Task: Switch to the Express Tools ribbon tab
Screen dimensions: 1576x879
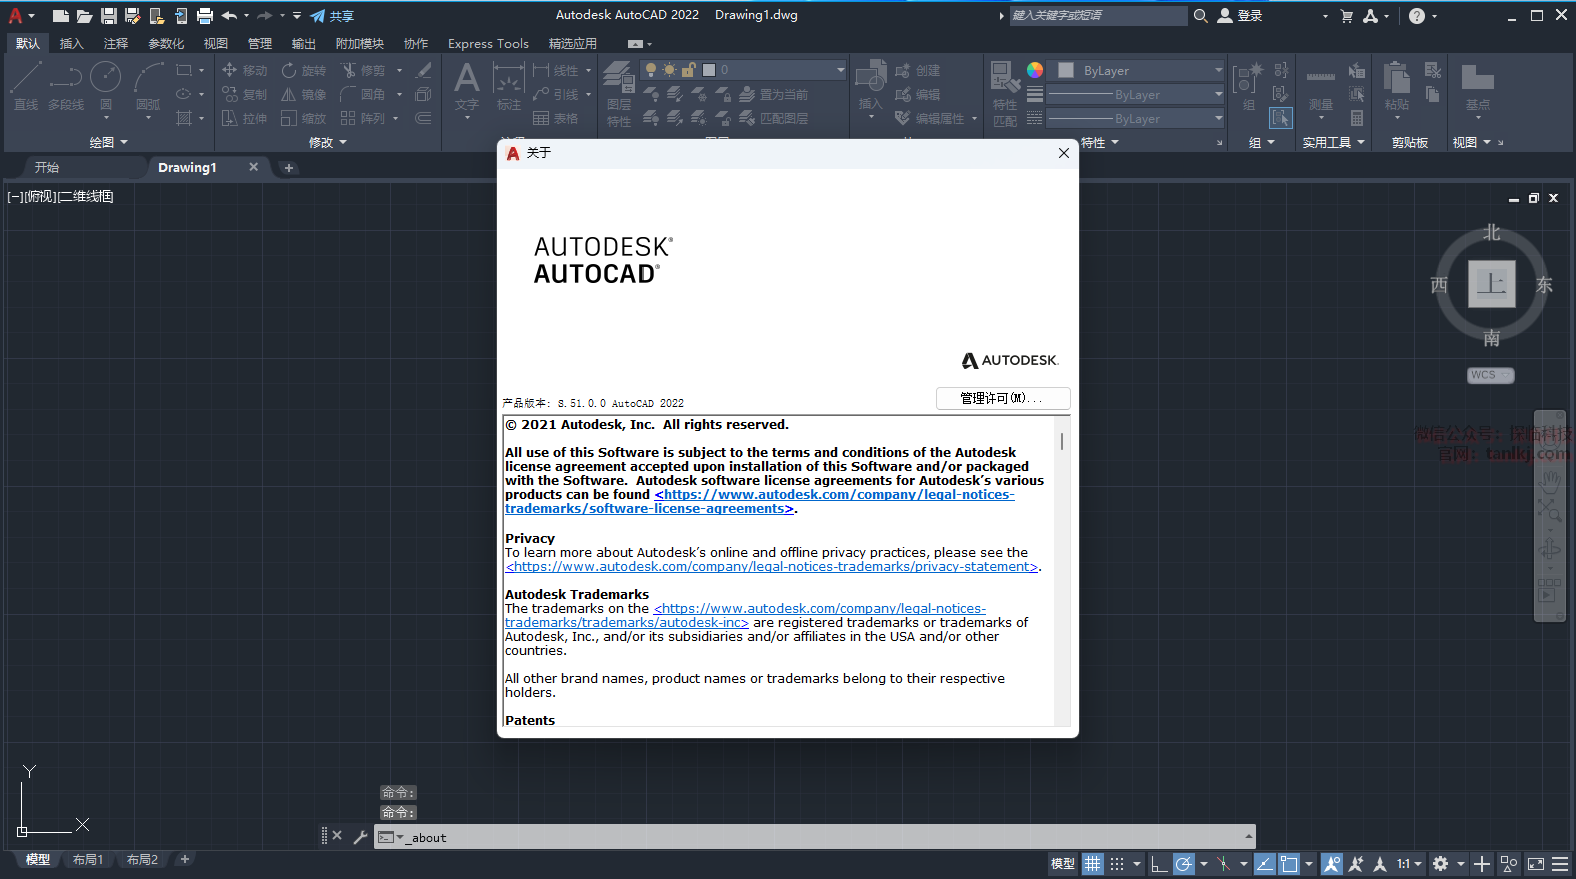Action: [x=488, y=44]
